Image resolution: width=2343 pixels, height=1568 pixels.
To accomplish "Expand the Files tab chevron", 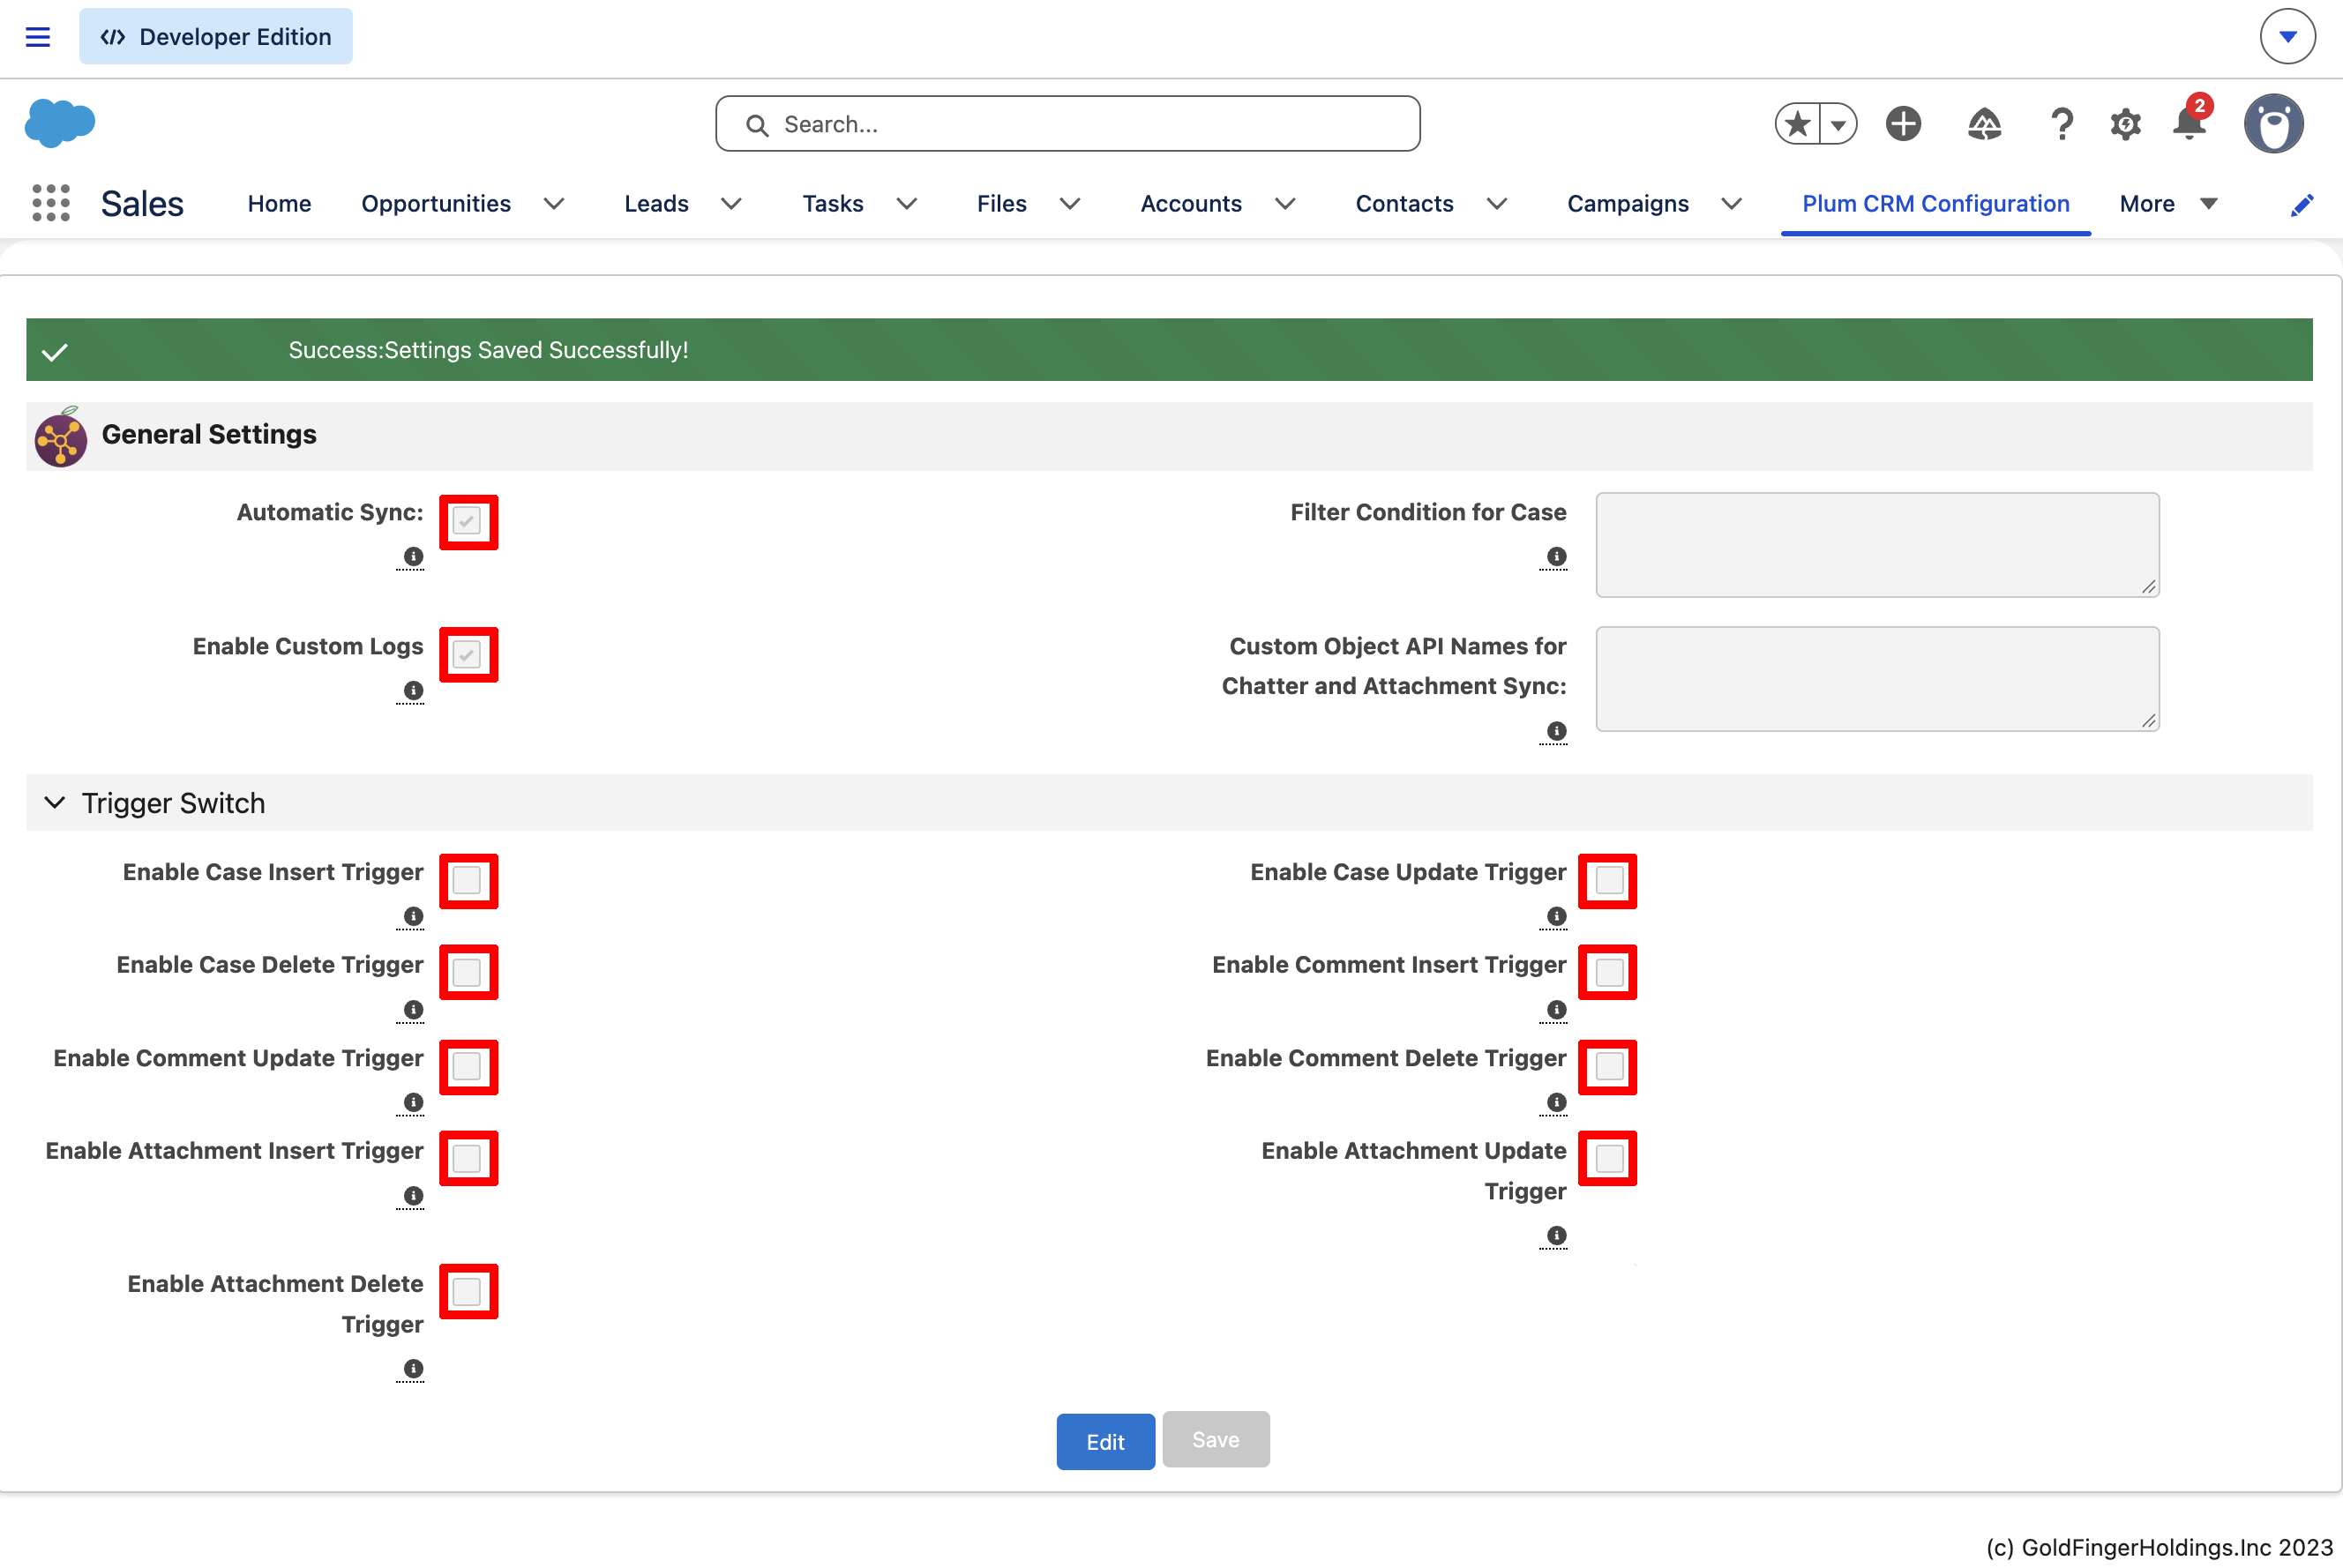I will 1070,204.
